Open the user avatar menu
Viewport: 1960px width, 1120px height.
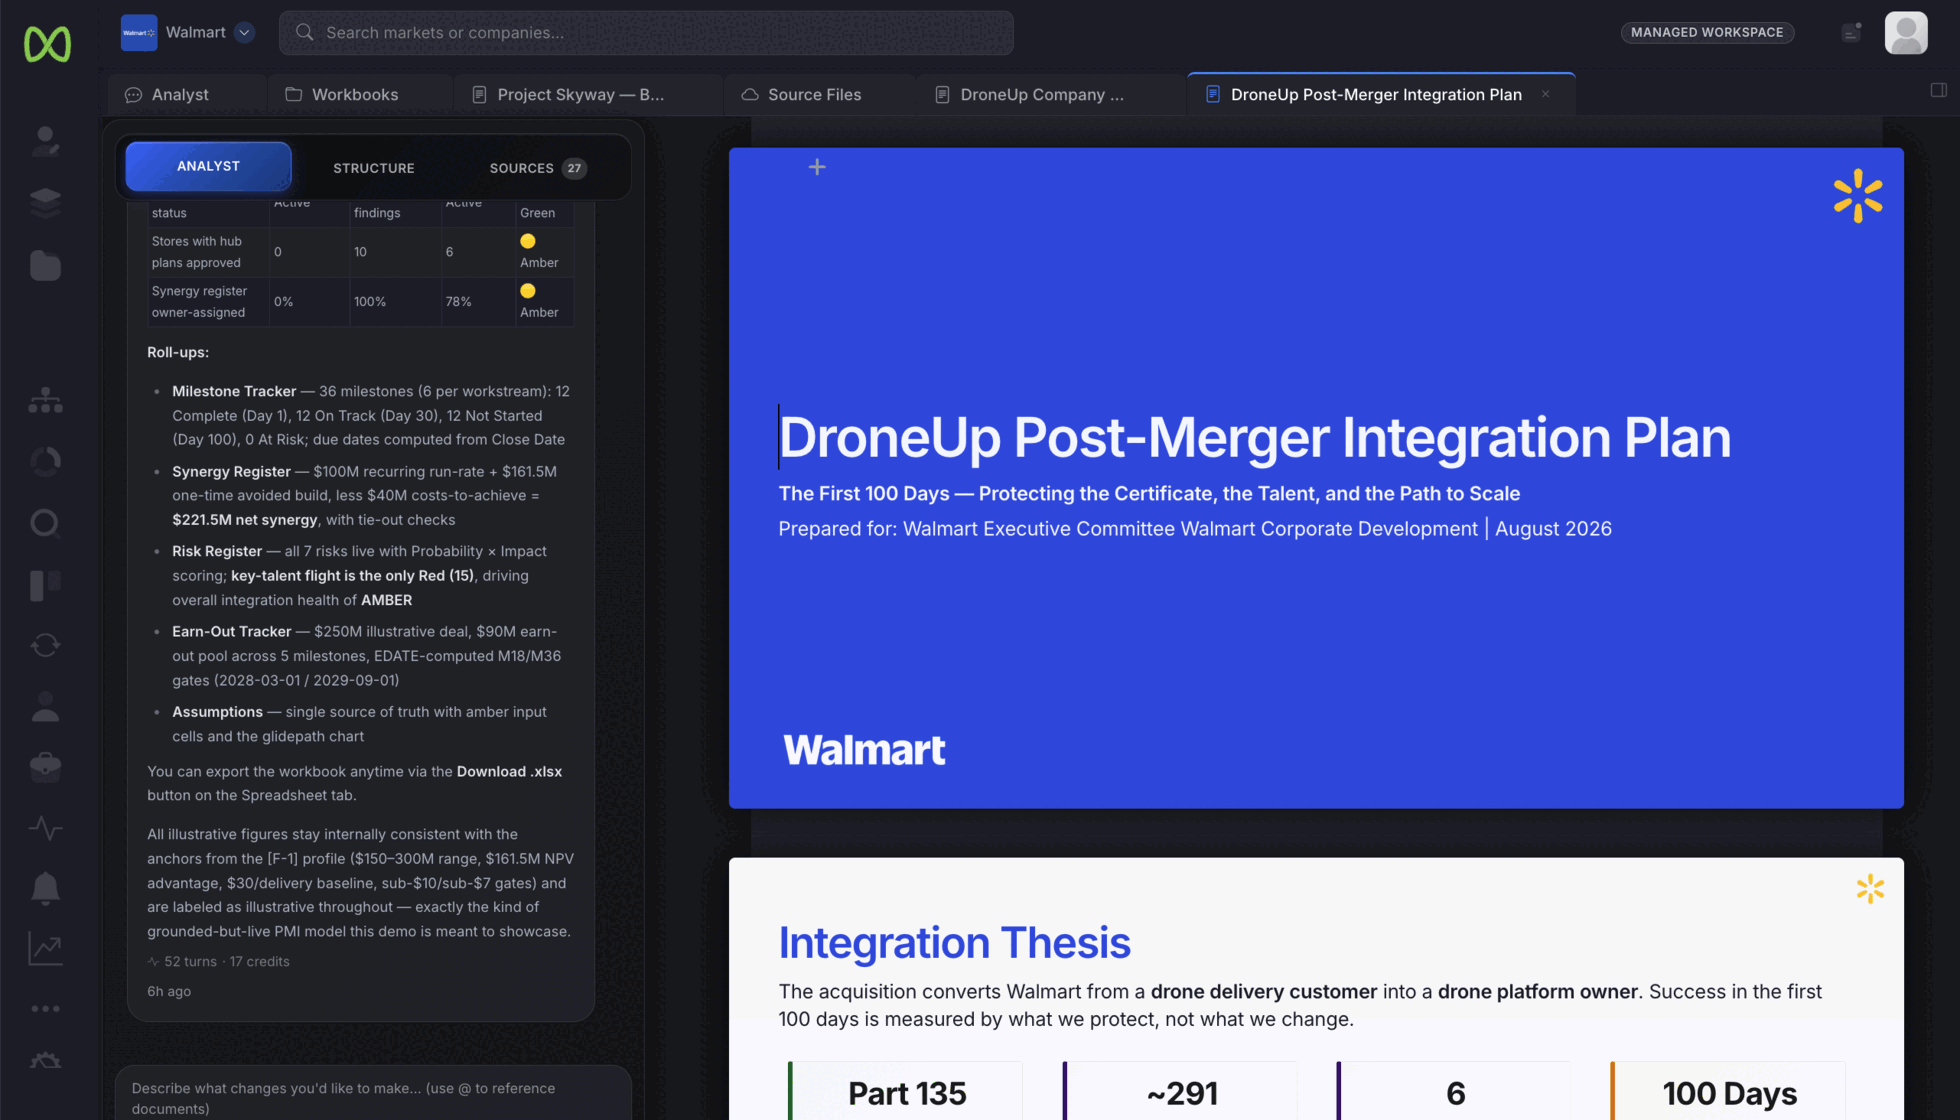click(x=1906, y=33)
